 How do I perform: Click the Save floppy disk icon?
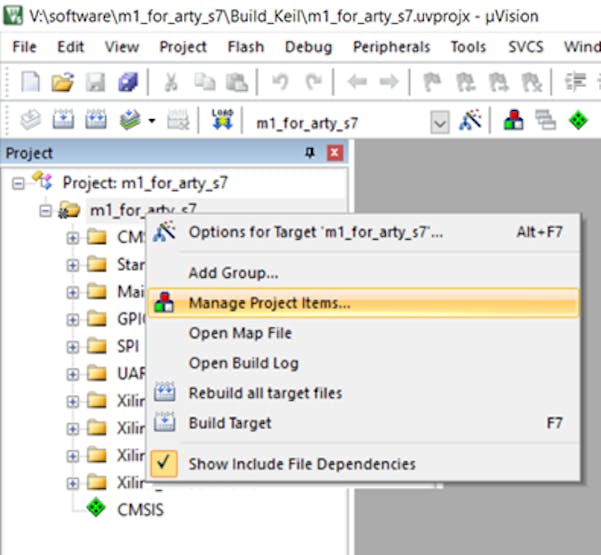point(95,82)
